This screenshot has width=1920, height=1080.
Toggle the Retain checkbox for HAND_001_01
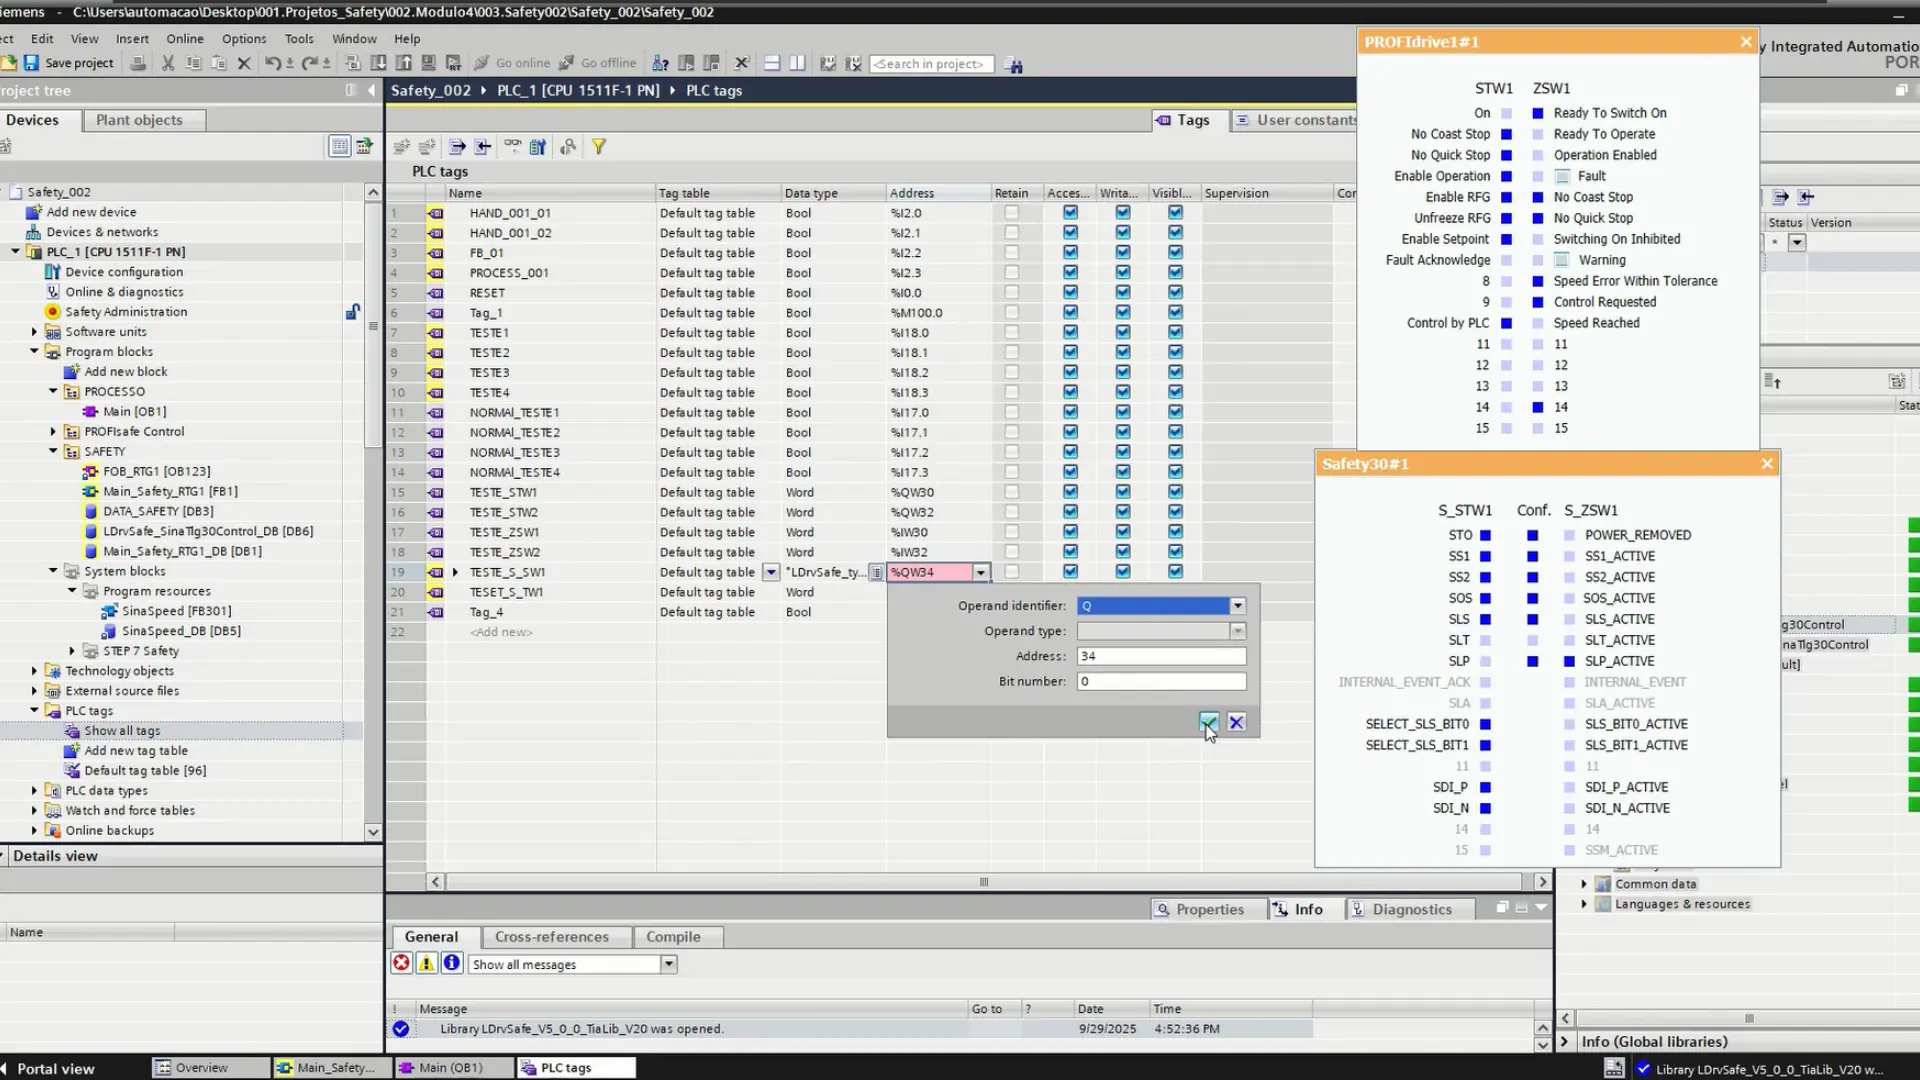[1011, 212]
